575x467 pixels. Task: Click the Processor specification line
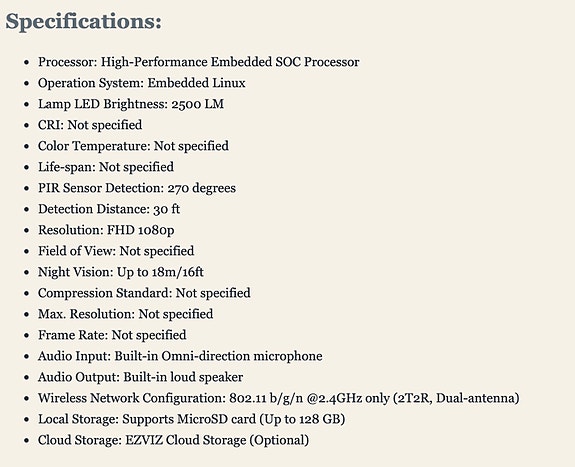[198, 62]
